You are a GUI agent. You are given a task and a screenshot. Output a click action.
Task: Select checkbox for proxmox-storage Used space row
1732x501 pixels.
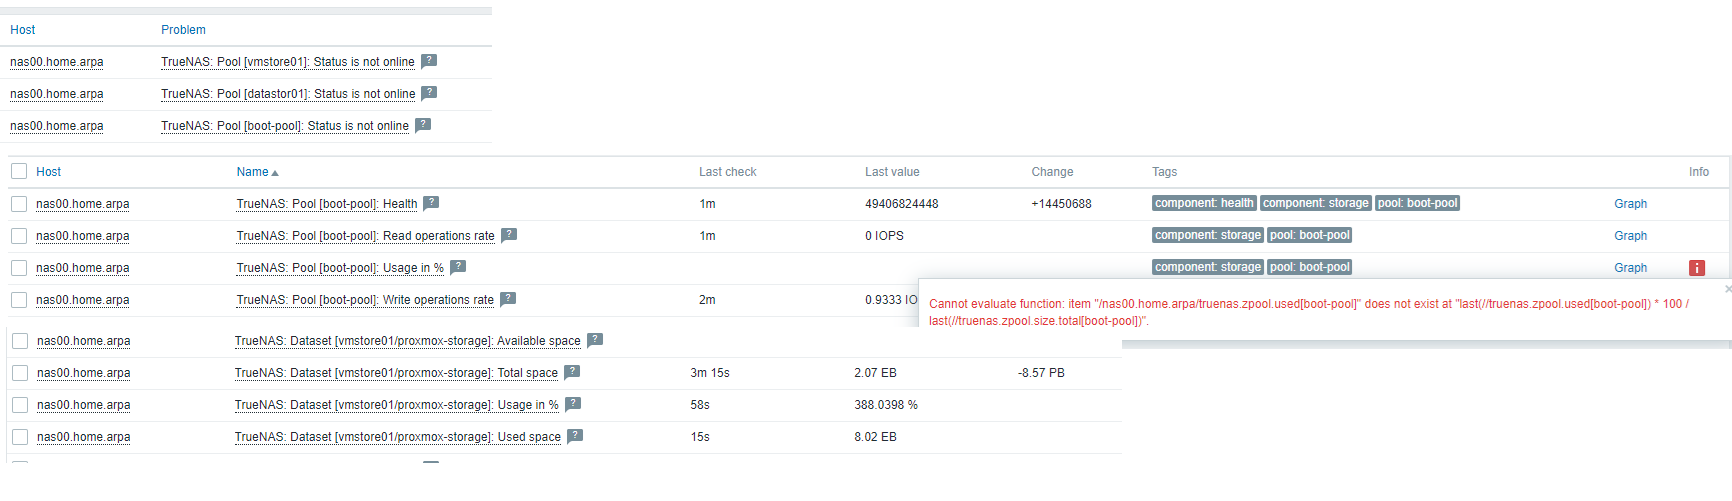pos(20,437)
